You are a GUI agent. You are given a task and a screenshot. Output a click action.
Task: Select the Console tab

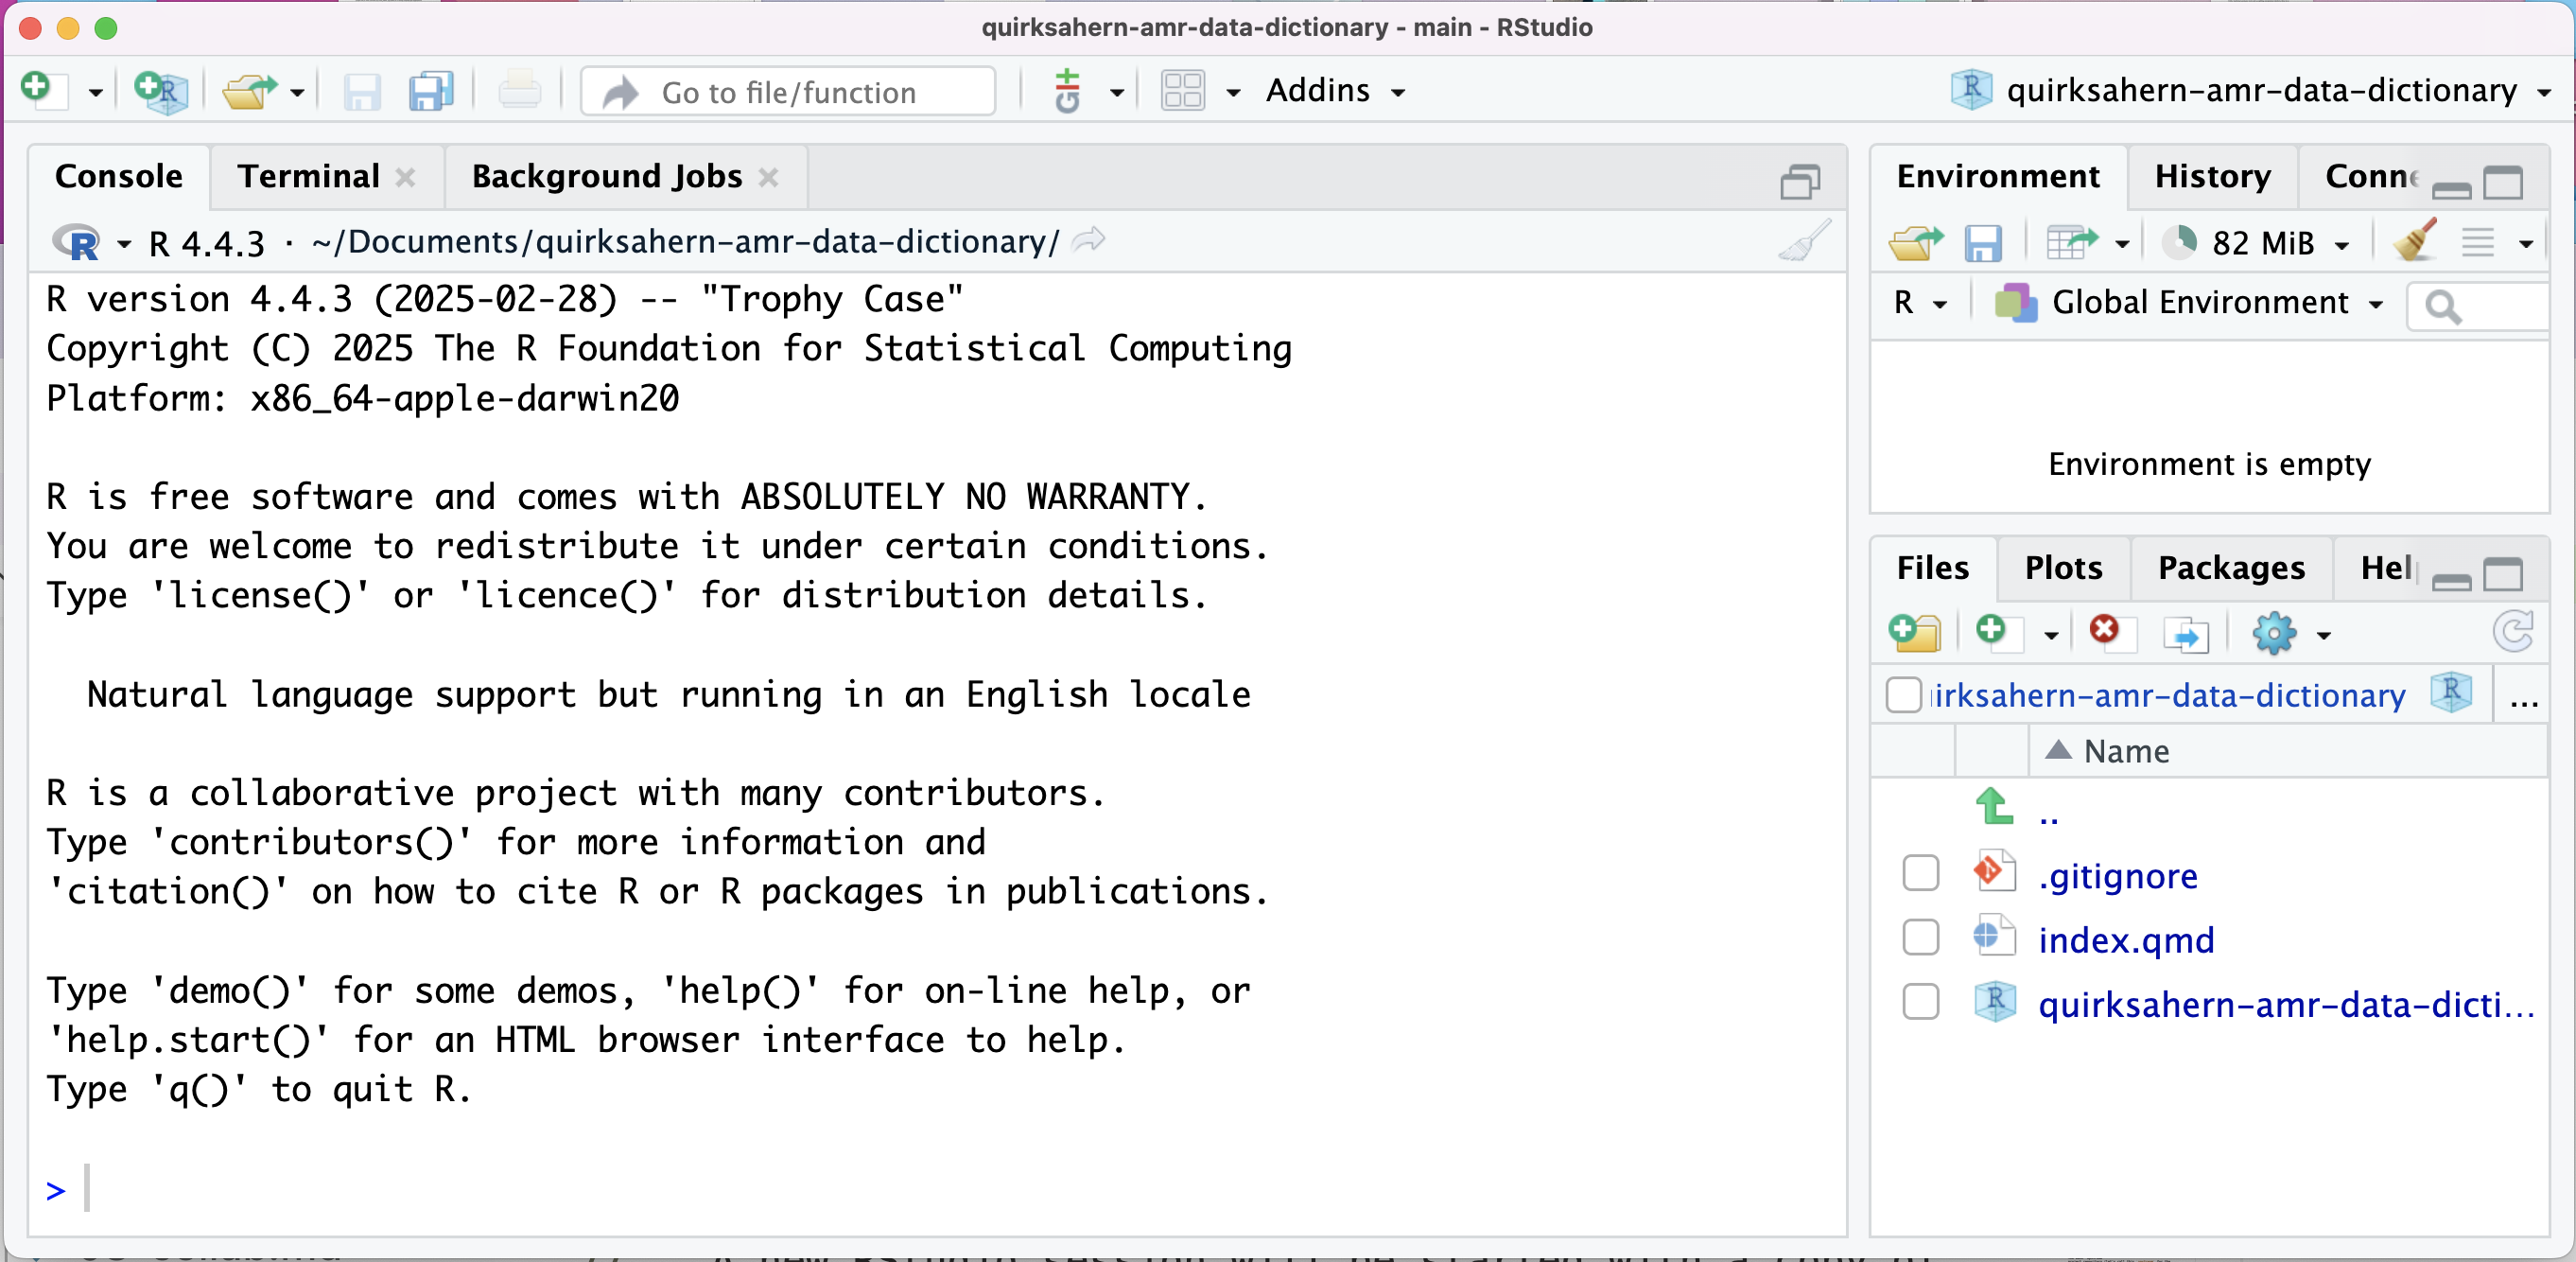click(116, 176)
